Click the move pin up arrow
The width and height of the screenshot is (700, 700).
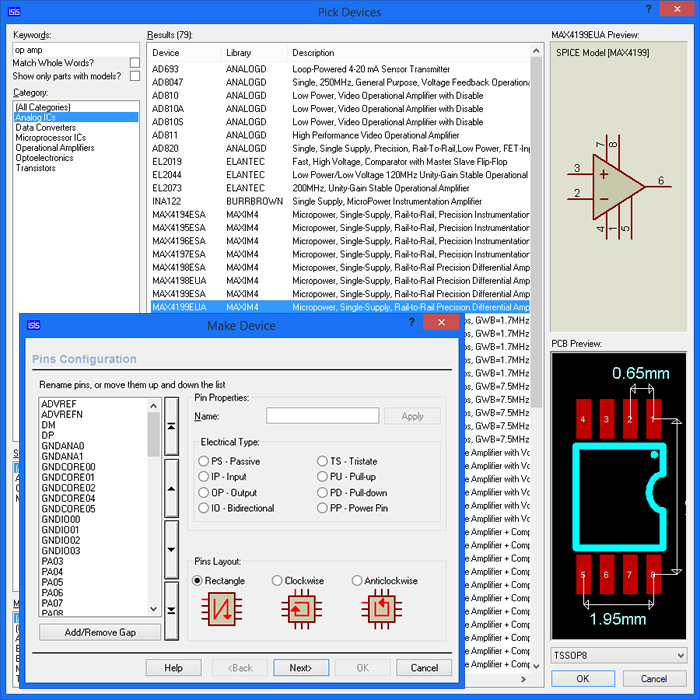point(171,487)
